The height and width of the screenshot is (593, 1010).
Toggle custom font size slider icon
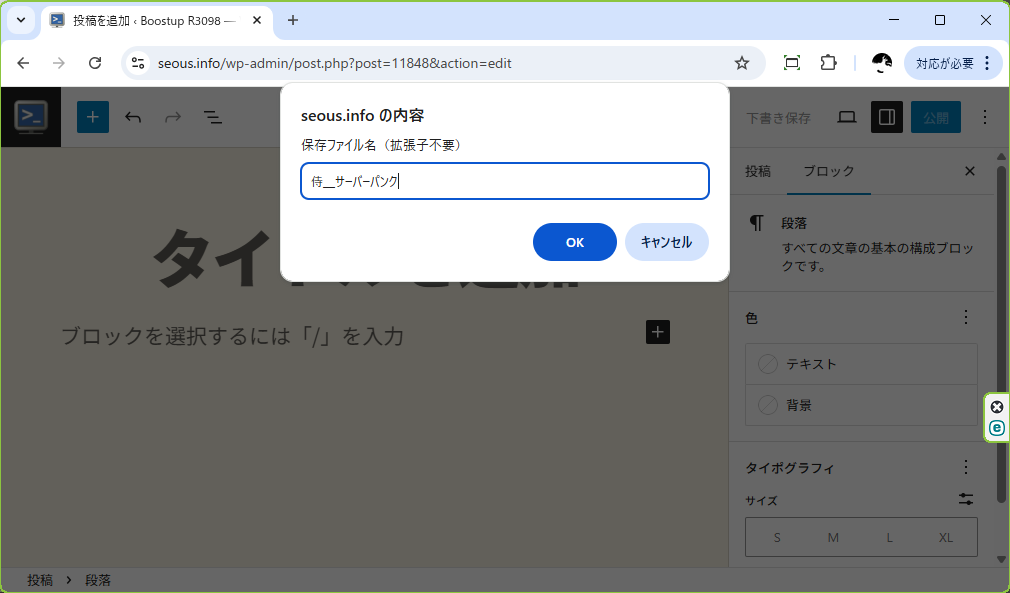[966, 499]
